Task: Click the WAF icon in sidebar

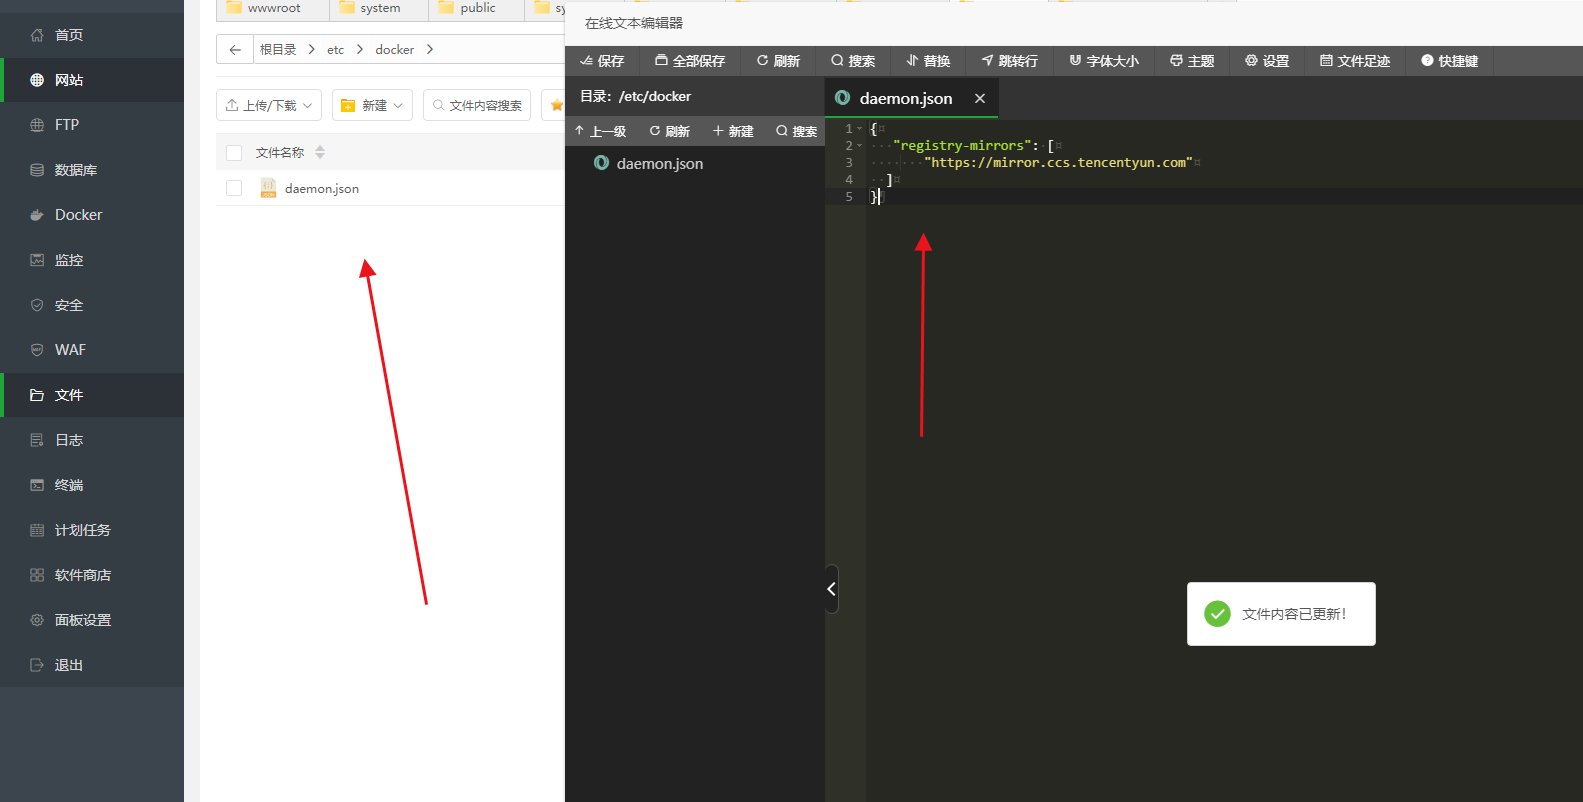Action: pos(37,350)
